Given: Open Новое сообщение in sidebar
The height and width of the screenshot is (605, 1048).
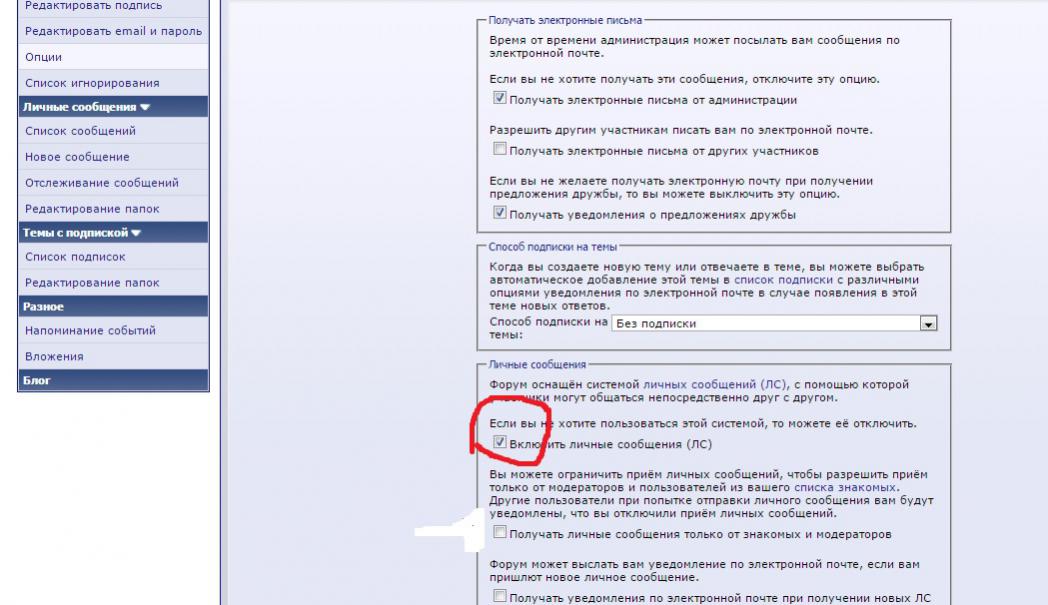Looking at the screenshot, I should pos(77,157).
